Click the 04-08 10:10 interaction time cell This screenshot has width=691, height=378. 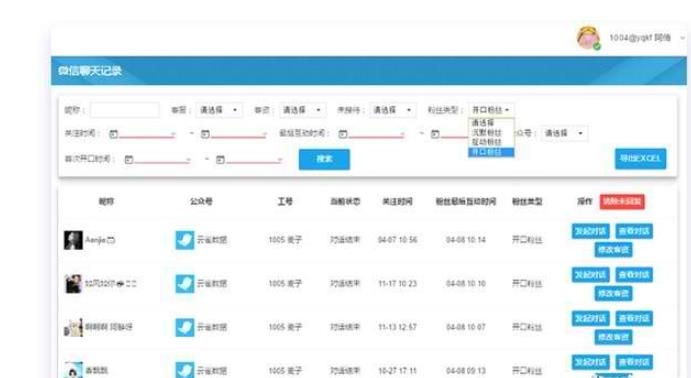(466, 284)
